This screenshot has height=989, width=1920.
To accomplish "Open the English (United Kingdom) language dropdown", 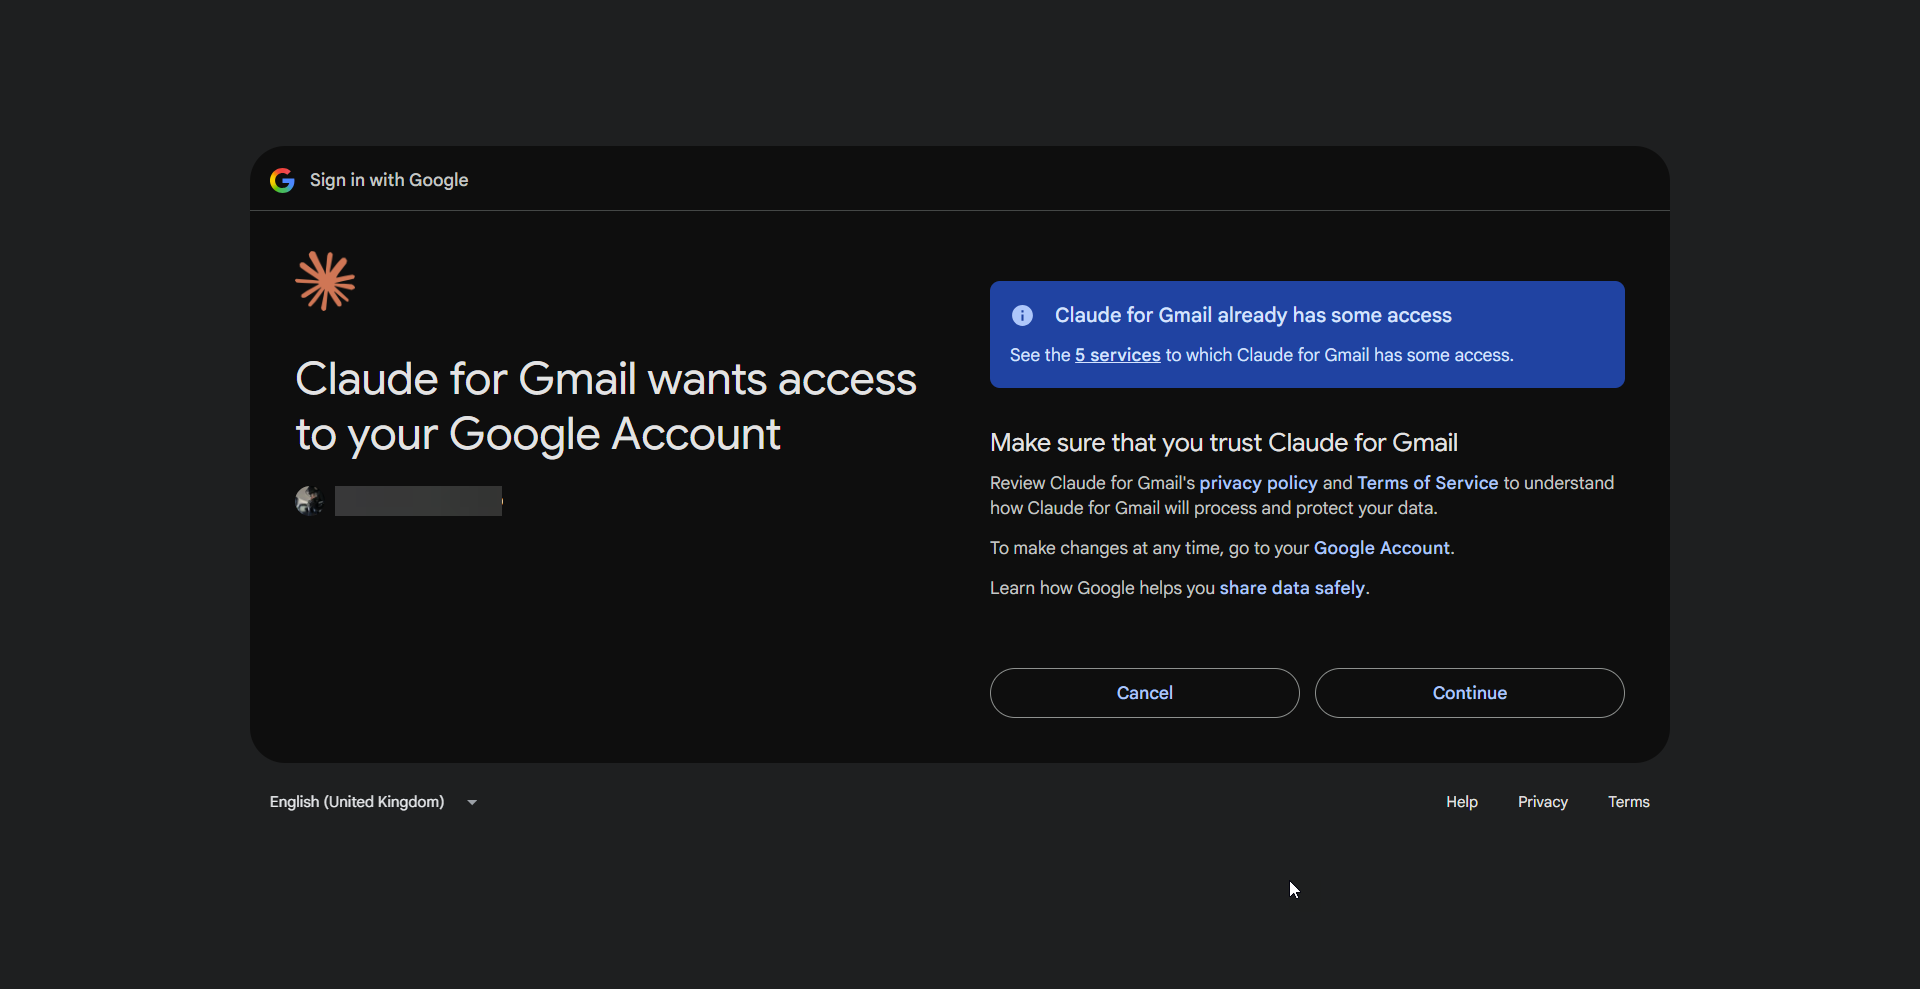I will 374,802.
